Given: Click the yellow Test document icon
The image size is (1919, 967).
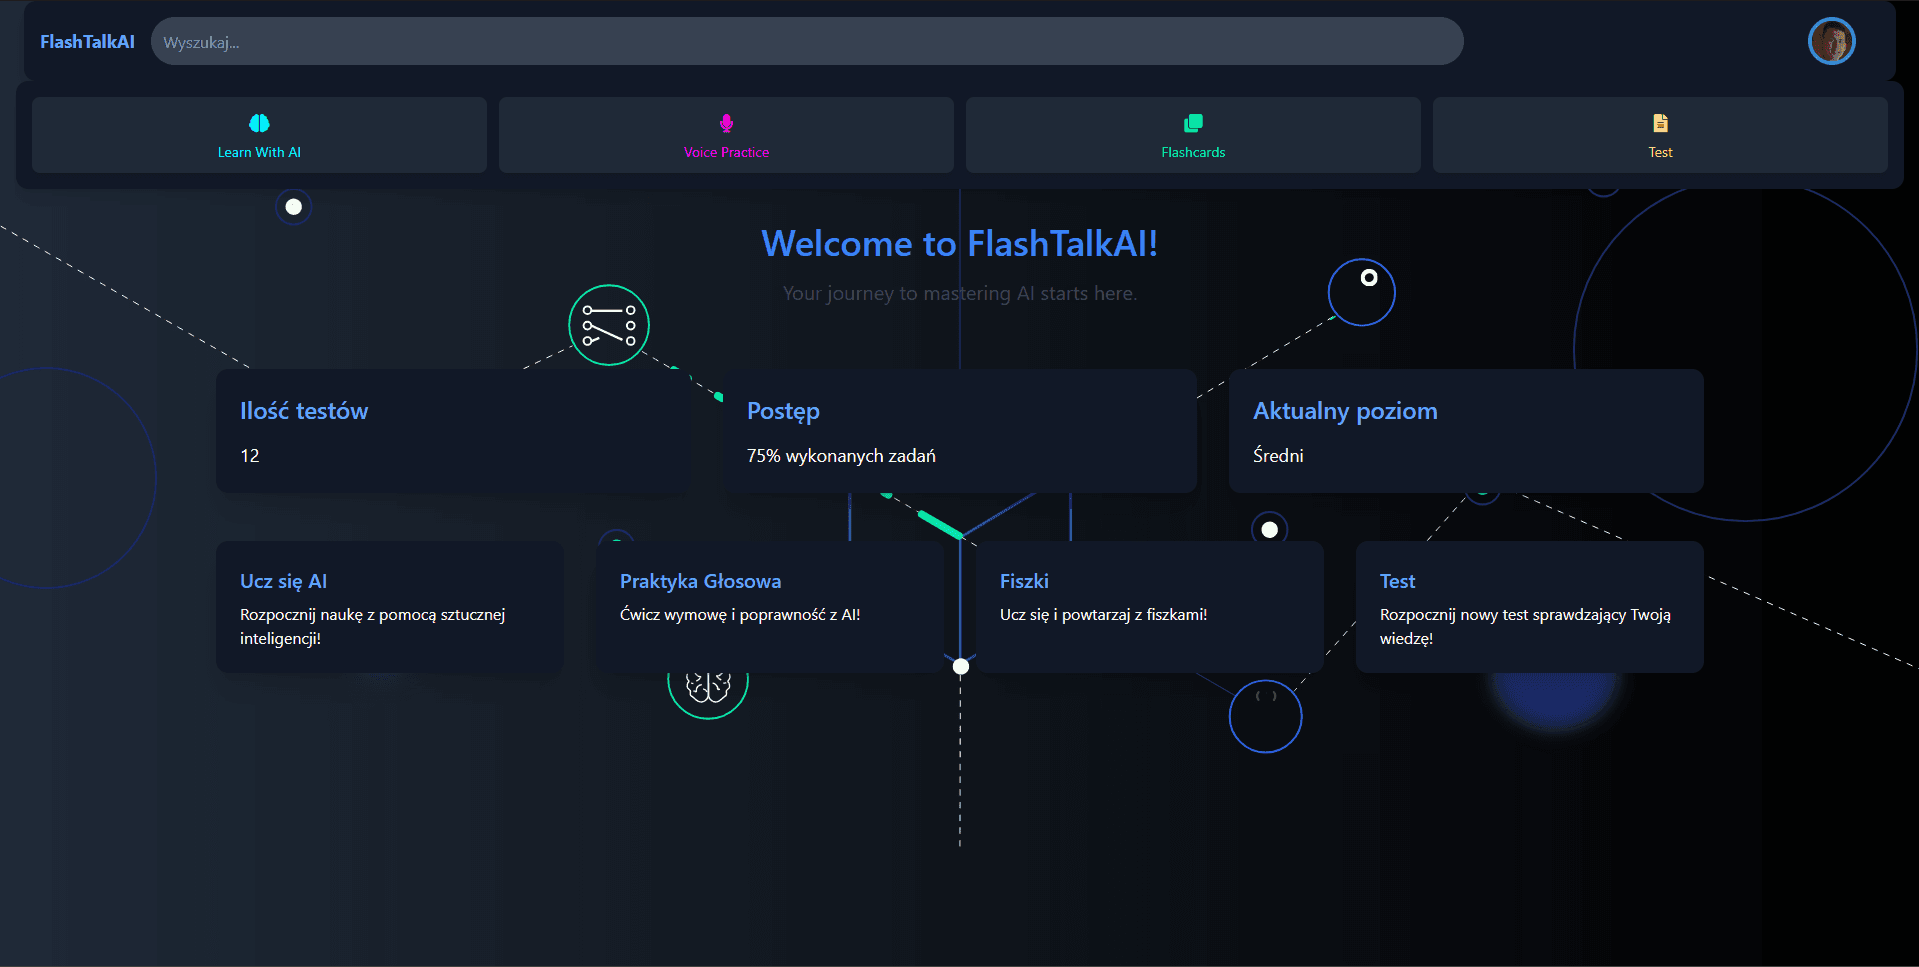Looking at the screenshot, I should [1659, 123].
